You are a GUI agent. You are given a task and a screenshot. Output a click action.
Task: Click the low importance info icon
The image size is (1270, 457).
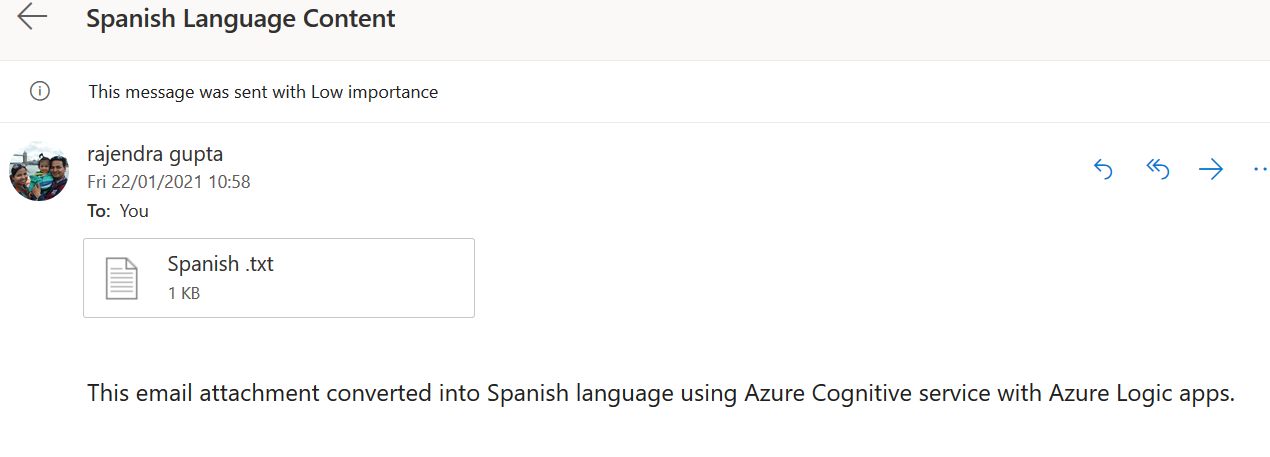[40, 92]
